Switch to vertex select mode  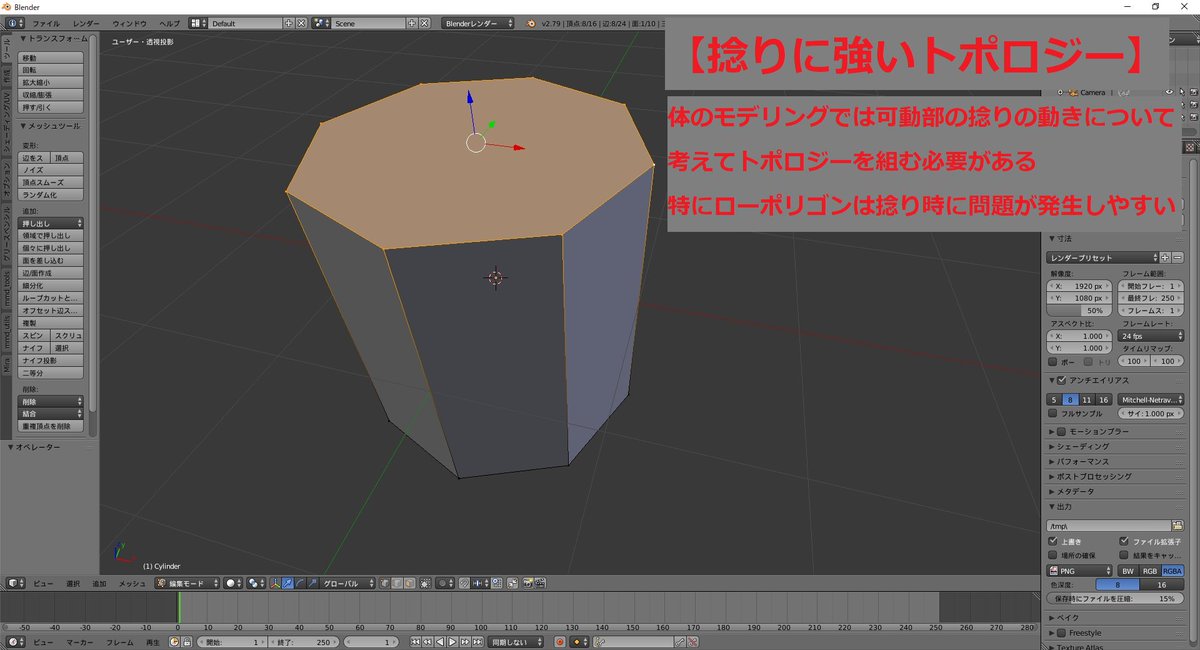tap(383, 583)
